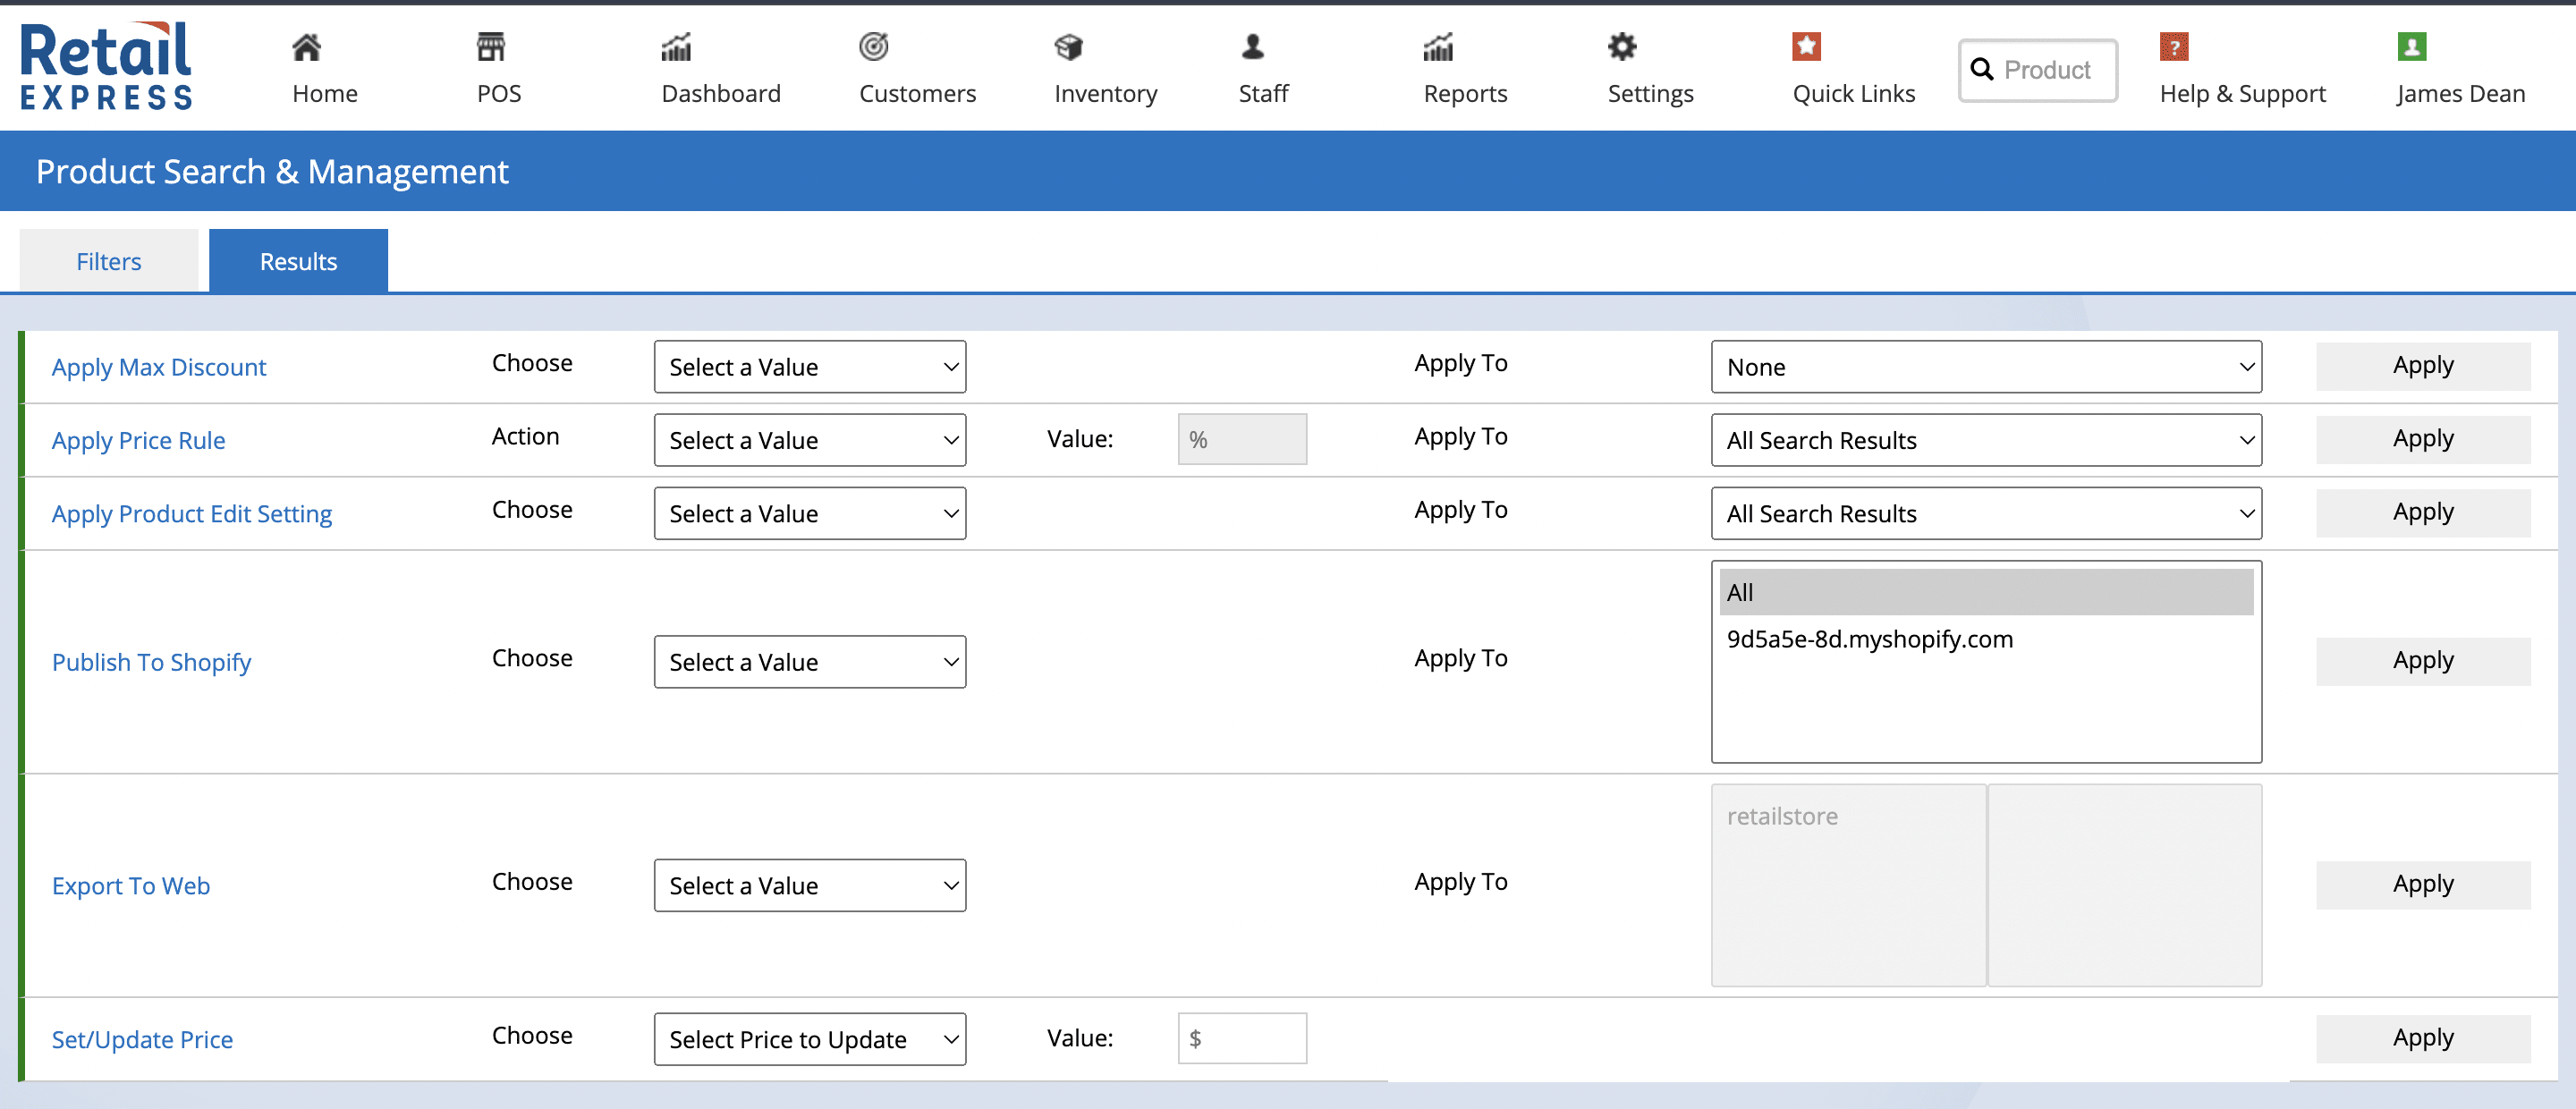Click the Quick Links star icon

(1806, 46)
